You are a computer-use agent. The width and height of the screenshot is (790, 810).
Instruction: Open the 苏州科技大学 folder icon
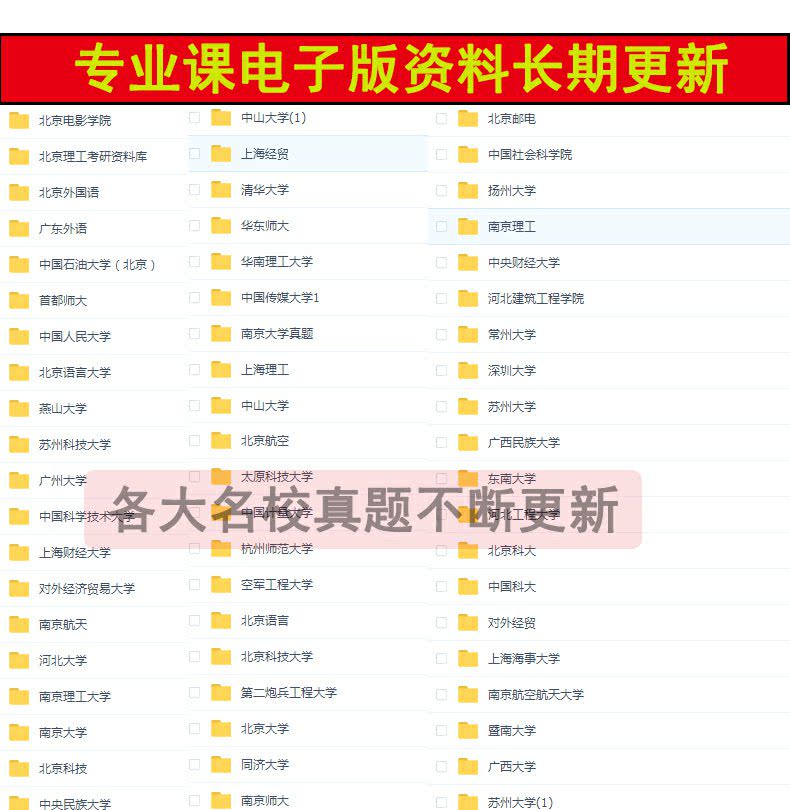tap(19, 444)
